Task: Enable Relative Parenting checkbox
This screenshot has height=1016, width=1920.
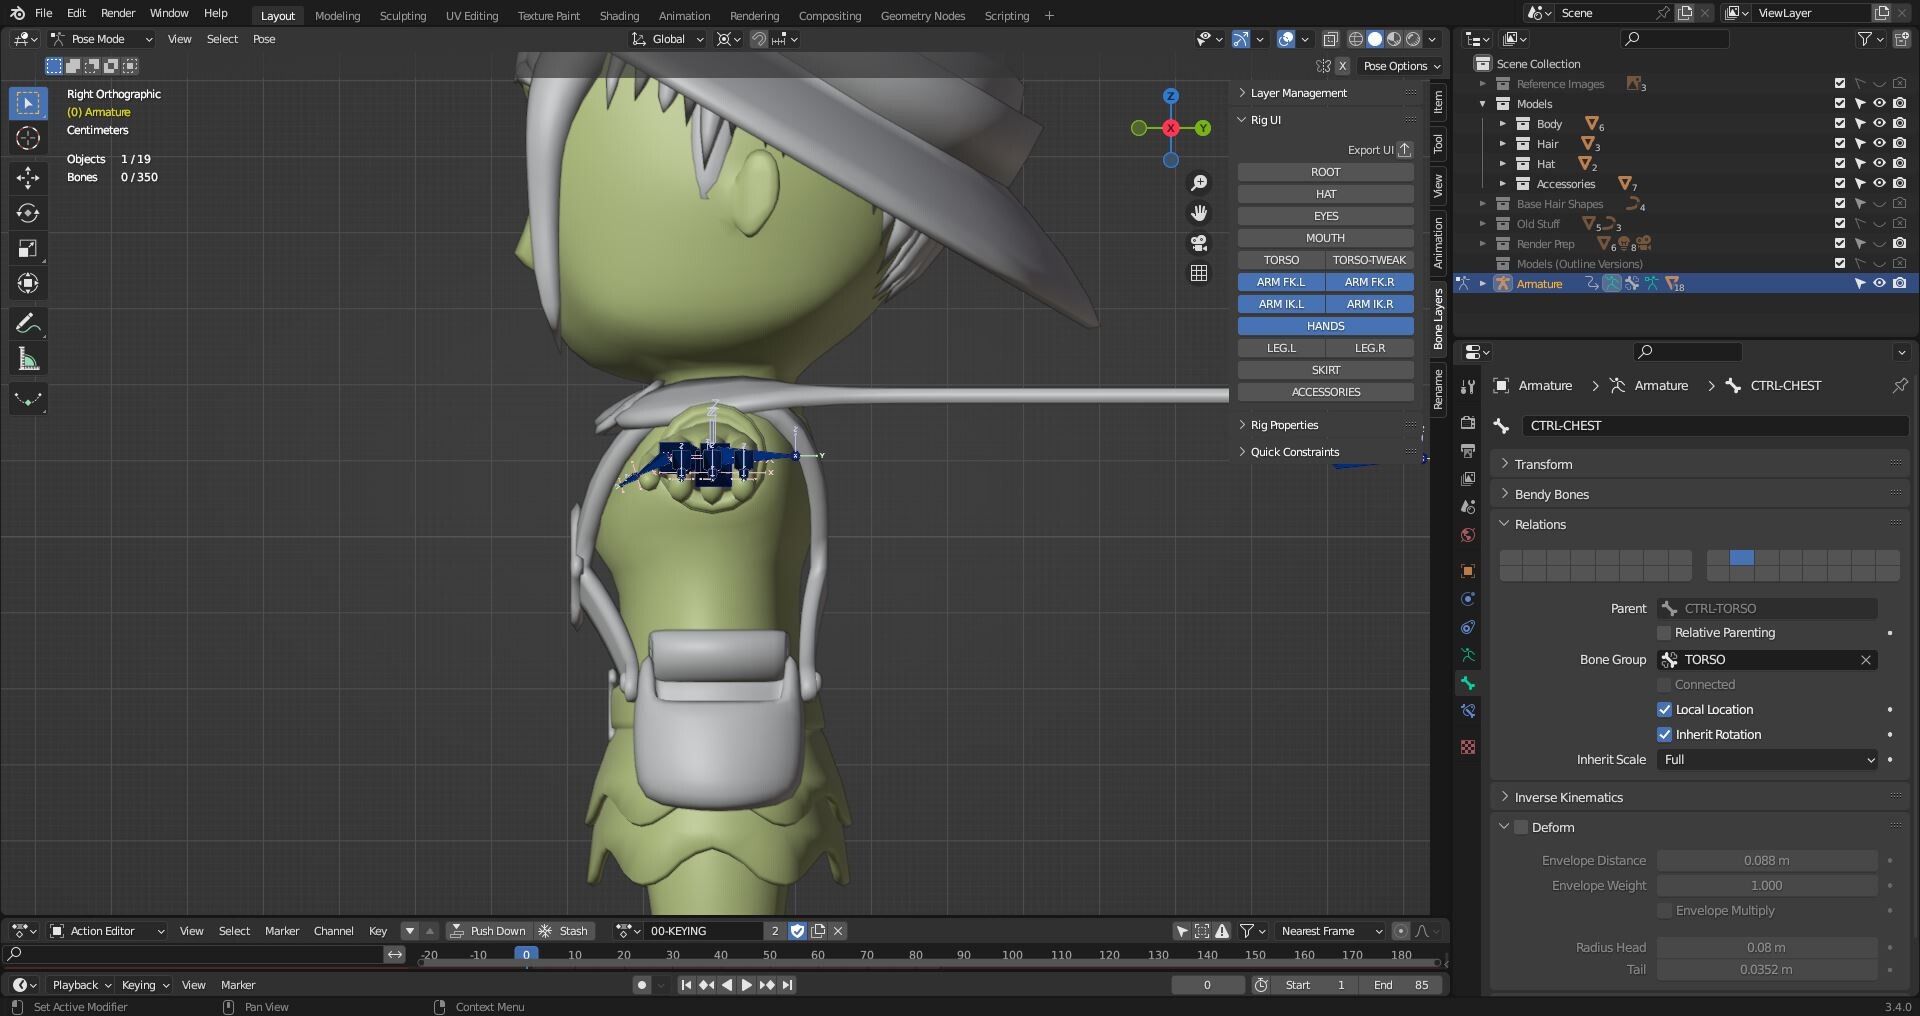Action: pos(1665,632)
